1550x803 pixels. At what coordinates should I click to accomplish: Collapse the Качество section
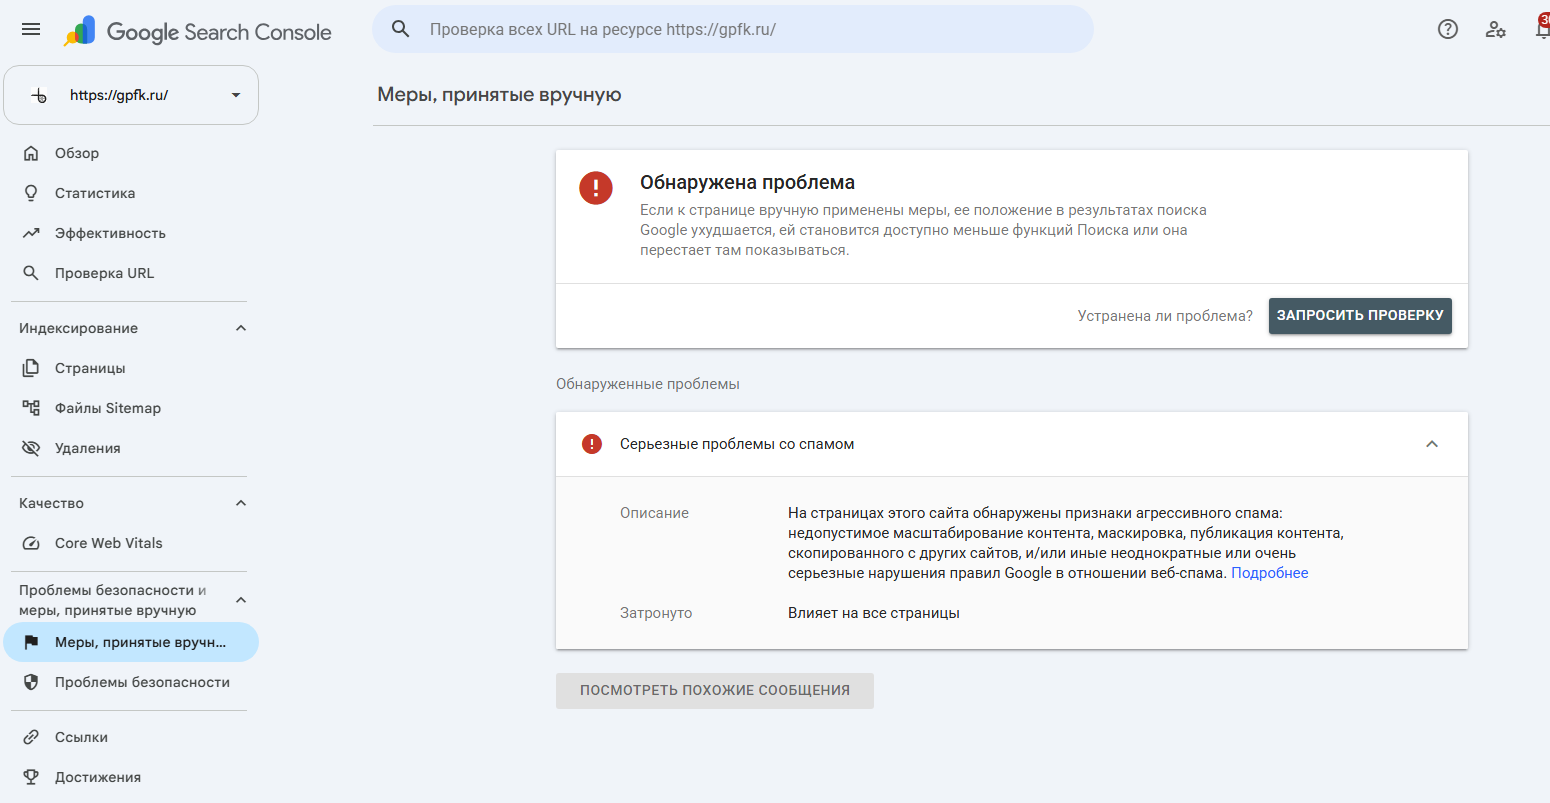point(240,503)
